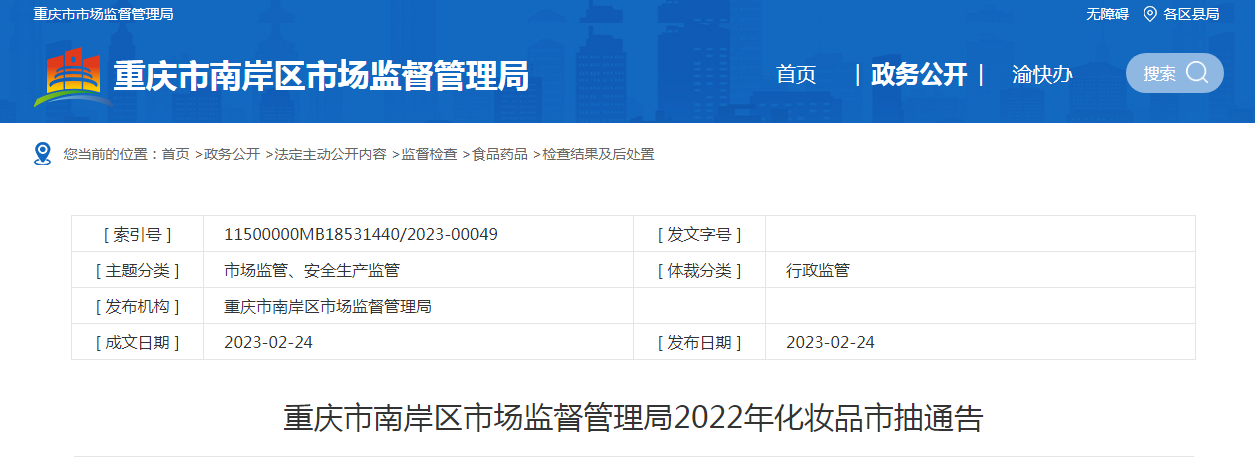This screenshot has width=1255, height=471.
Task: Click the 搜索 search button
Action: (x=1175, y=73)
